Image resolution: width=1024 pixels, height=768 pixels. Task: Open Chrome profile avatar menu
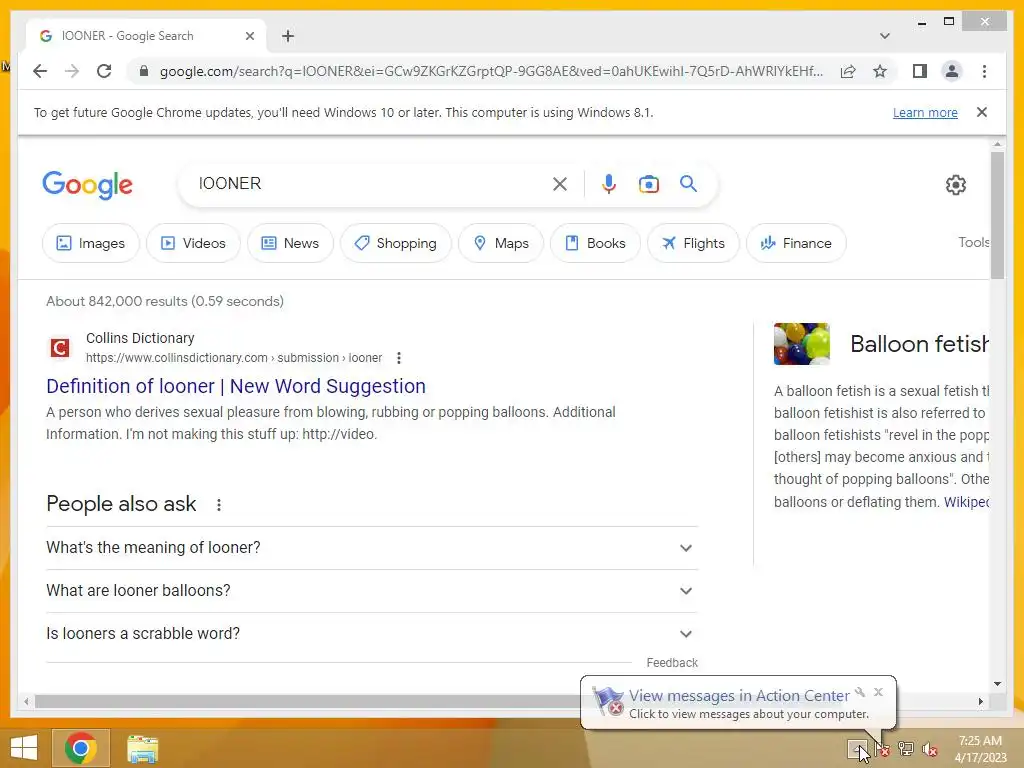952,71
